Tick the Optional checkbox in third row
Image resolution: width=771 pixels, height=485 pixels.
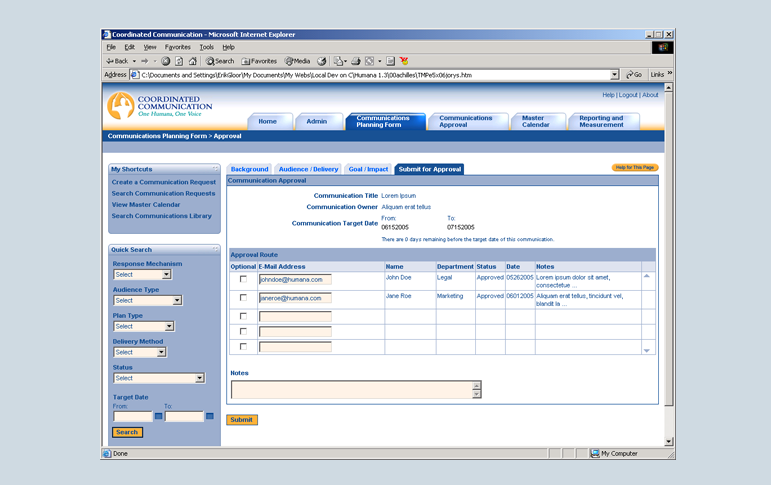[x=243, y=316]
